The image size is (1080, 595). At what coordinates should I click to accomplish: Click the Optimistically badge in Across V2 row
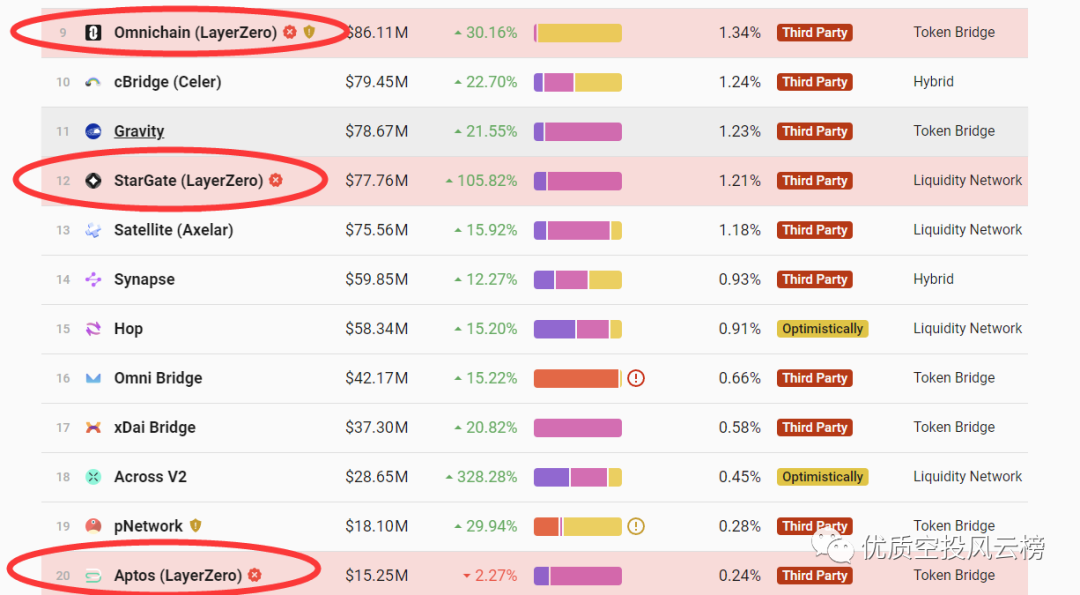point(822,477)
